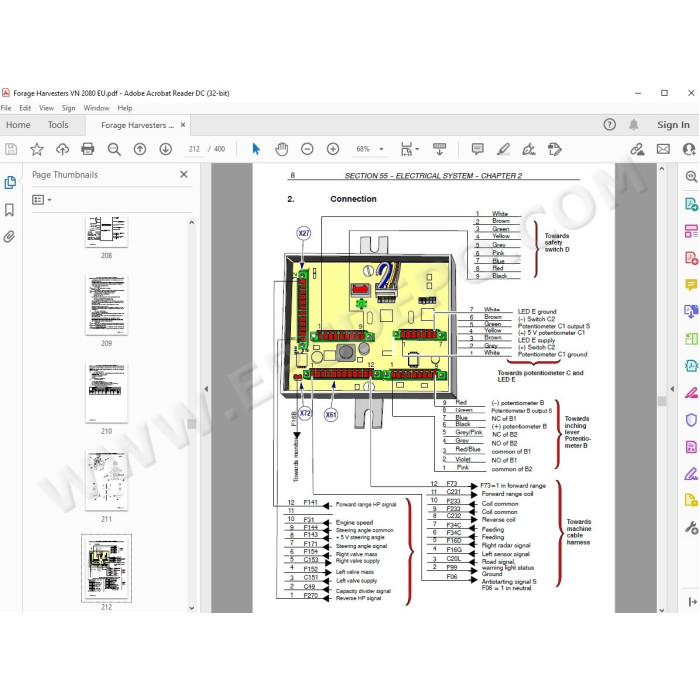The height and width of the screenshot is (700, 700).
Task: Print the document
Action: 88,149
